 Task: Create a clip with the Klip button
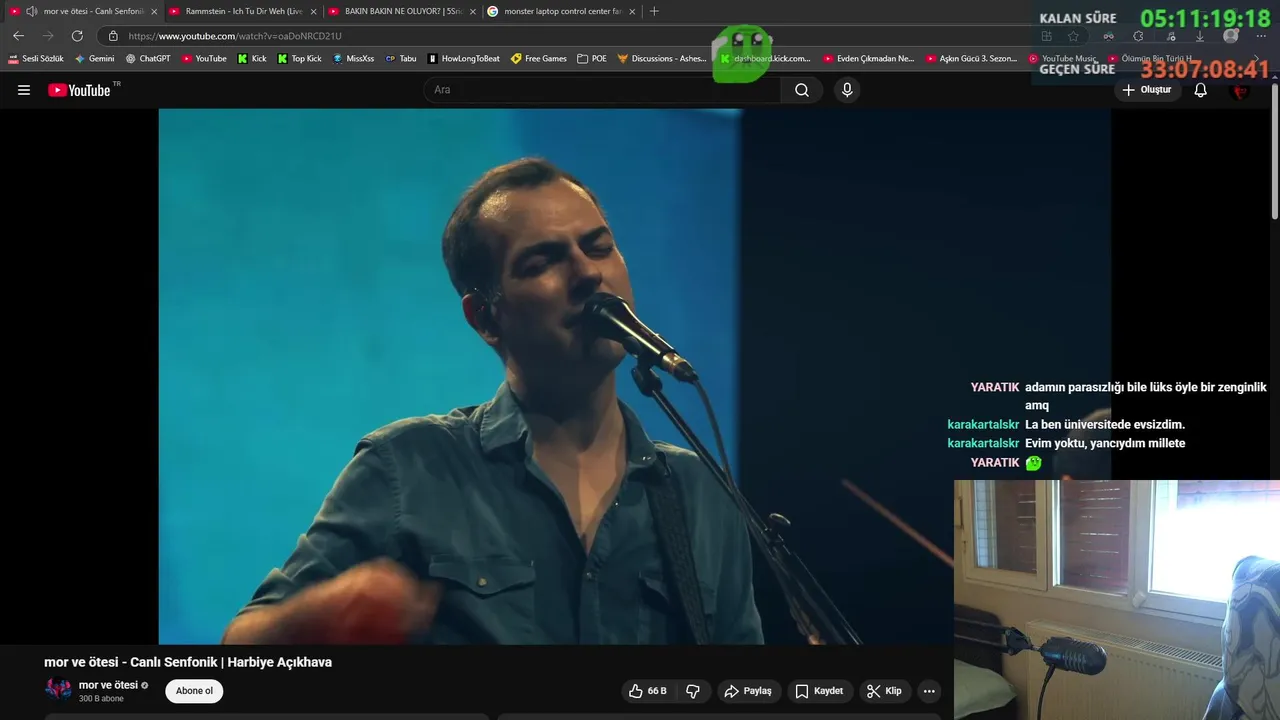coord(884,691)
